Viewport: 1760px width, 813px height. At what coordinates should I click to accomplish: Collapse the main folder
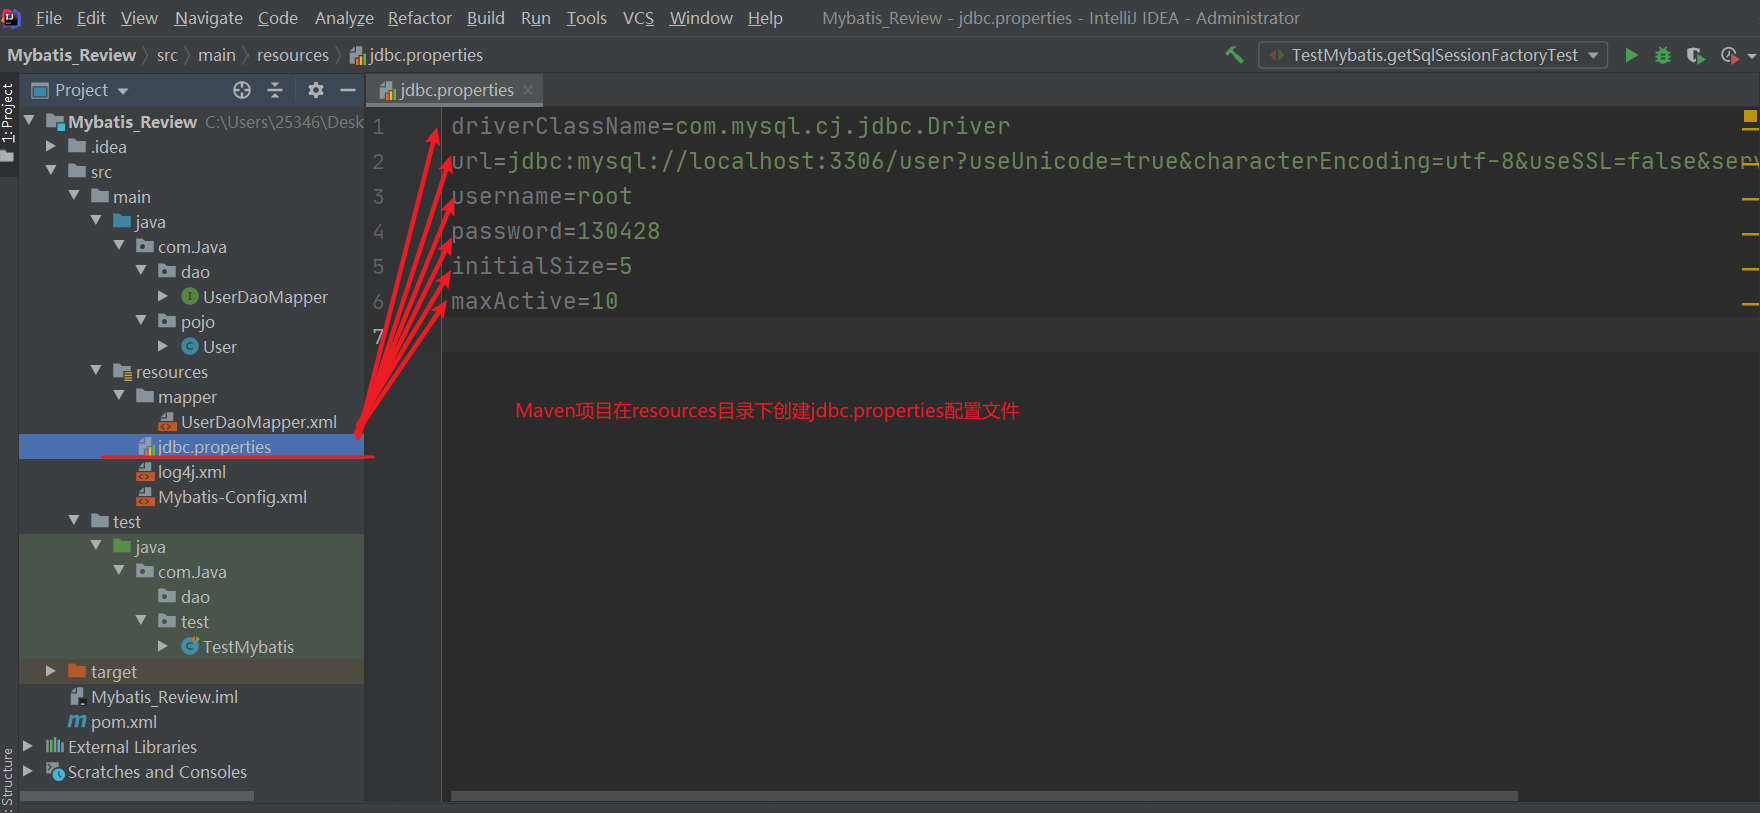(x=74, y=196)
